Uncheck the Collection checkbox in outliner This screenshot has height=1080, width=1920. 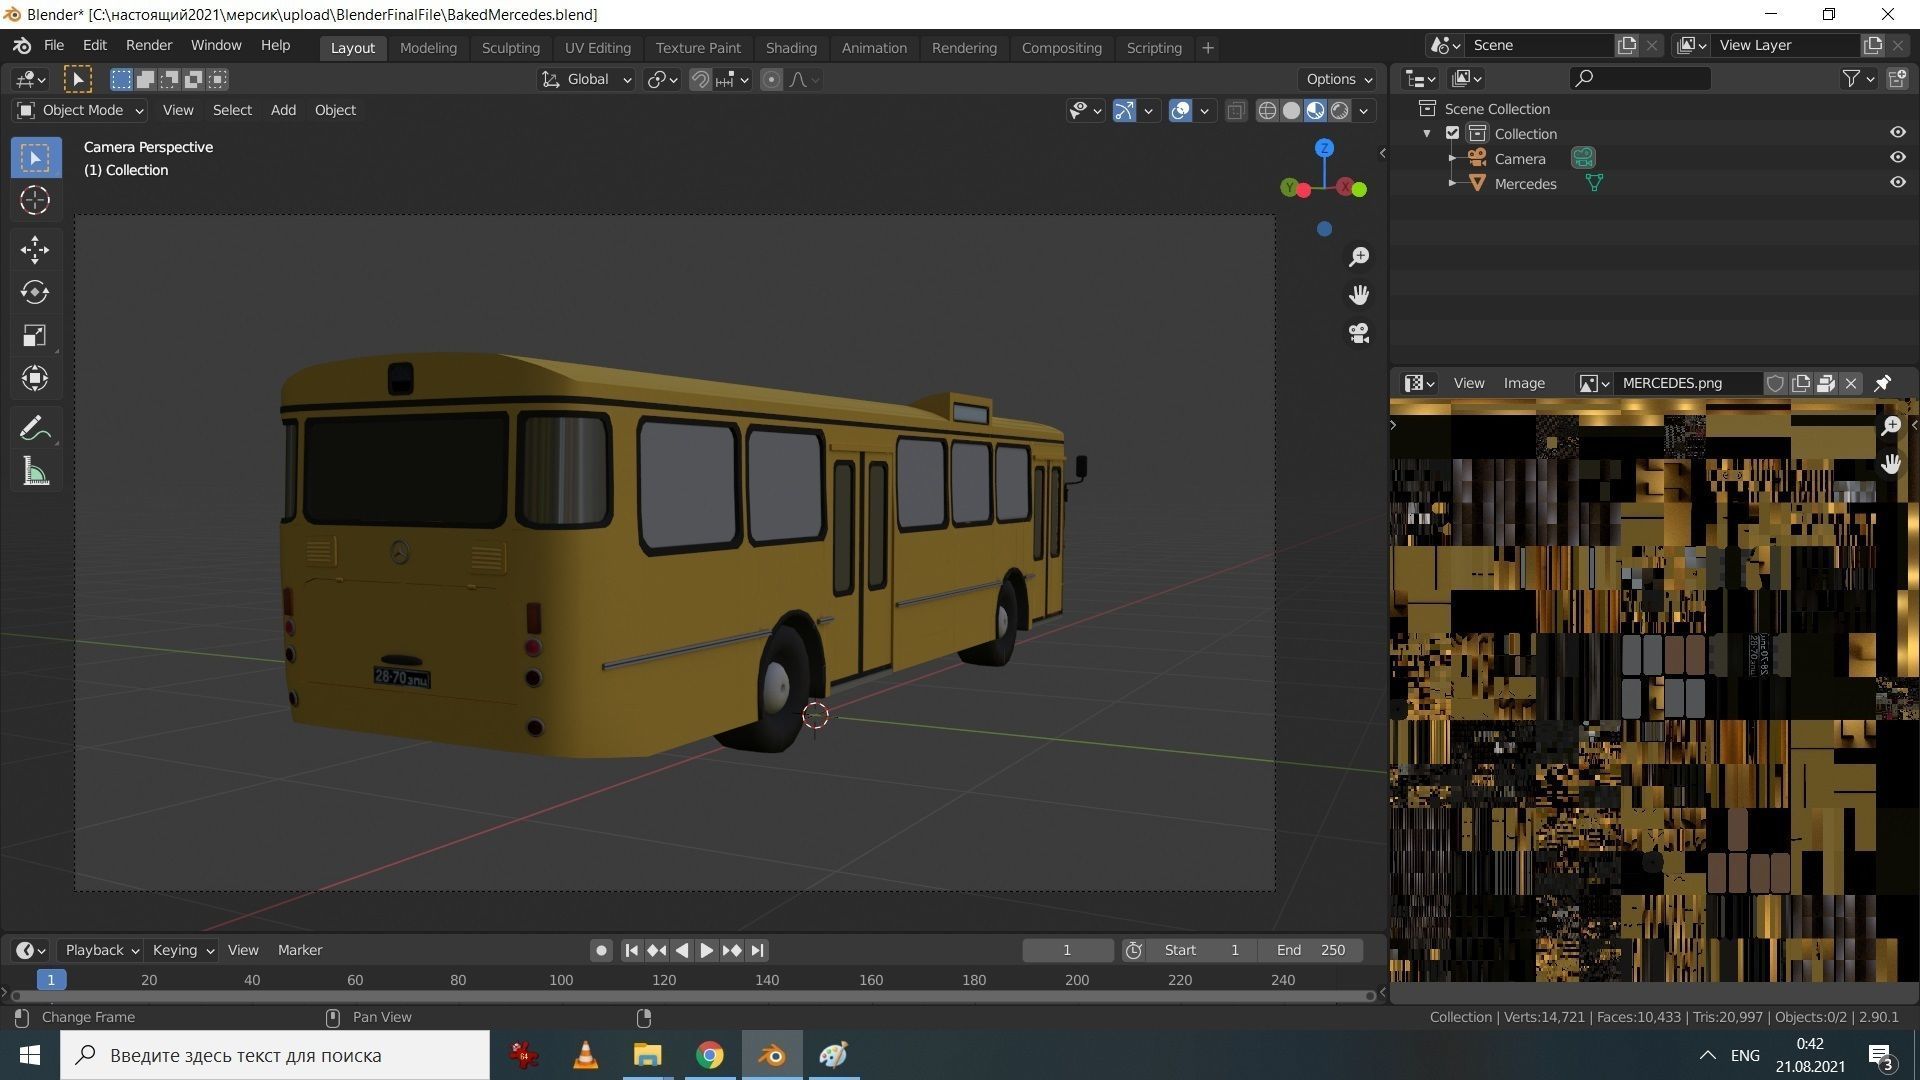[x=1453, y=133]
